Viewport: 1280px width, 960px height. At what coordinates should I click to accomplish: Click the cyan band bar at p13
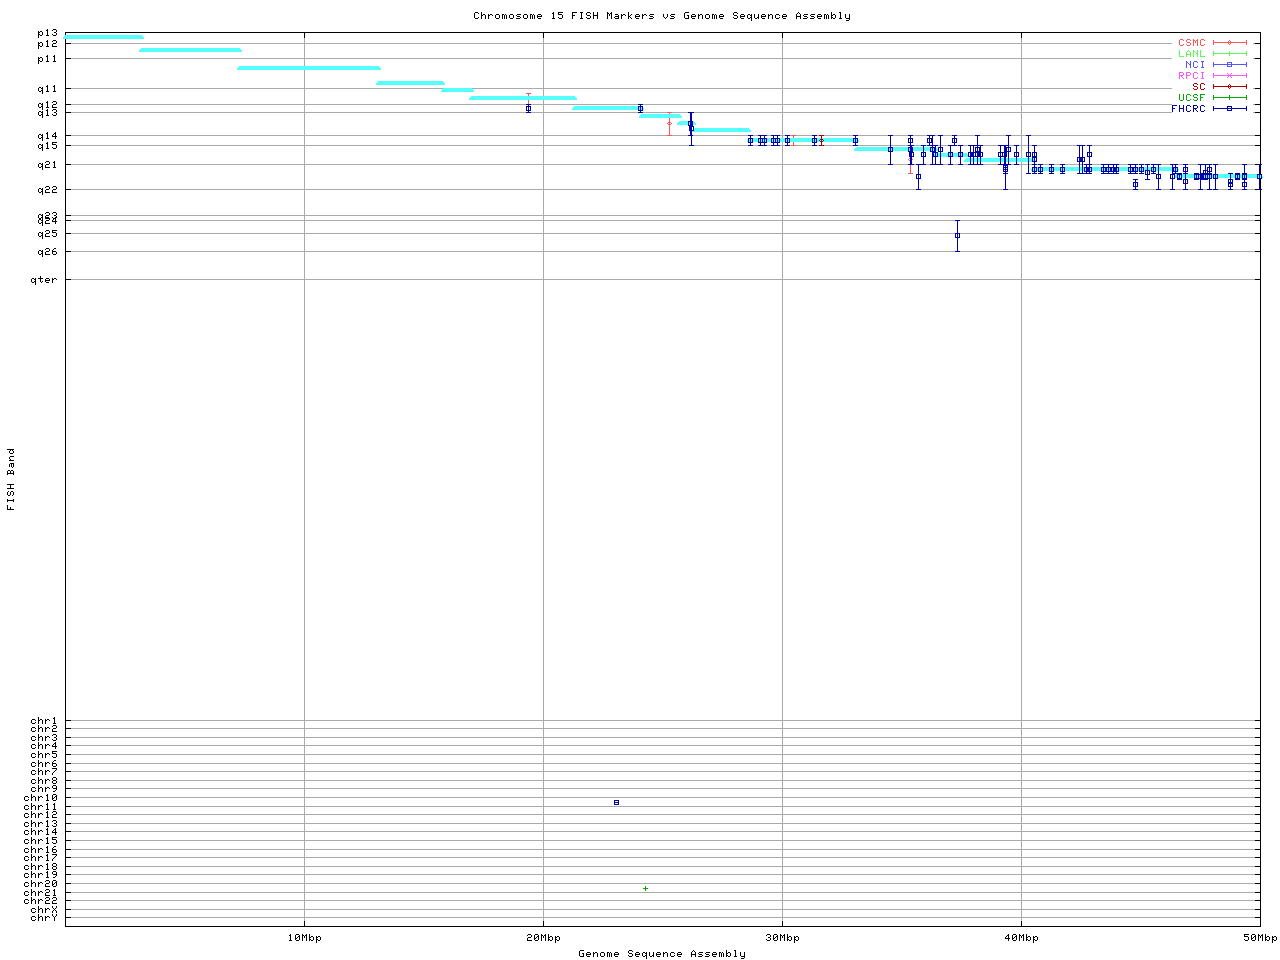click(x=104, y=37)
